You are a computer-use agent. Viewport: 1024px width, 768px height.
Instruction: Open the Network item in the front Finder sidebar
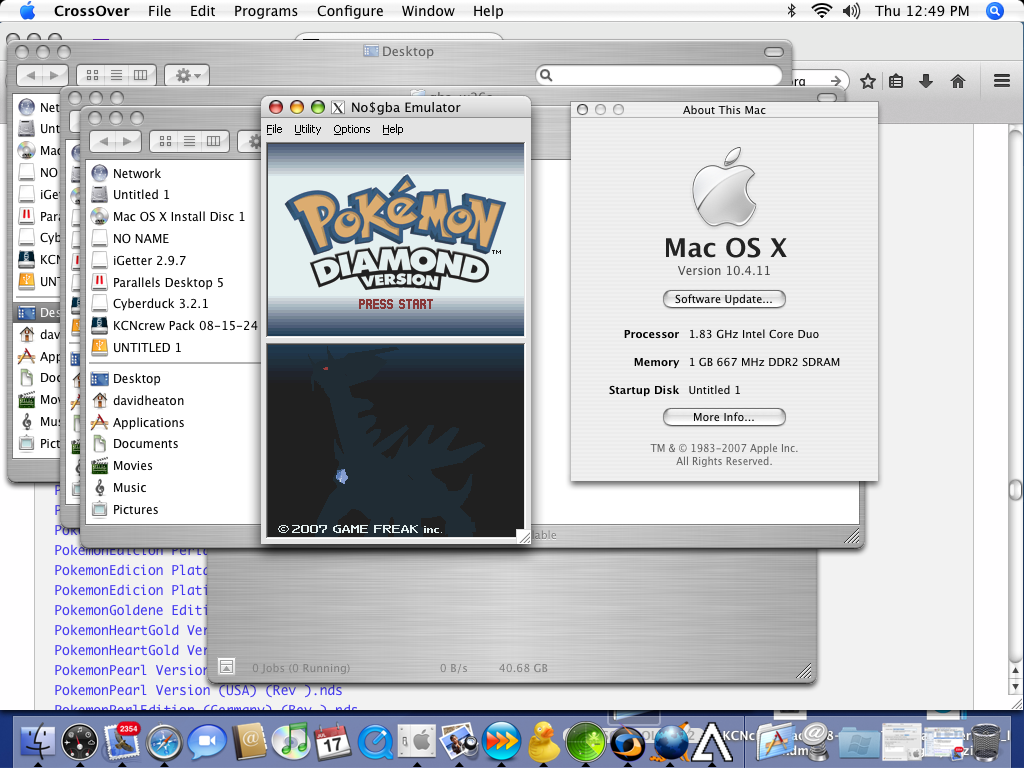pos(136,173)
